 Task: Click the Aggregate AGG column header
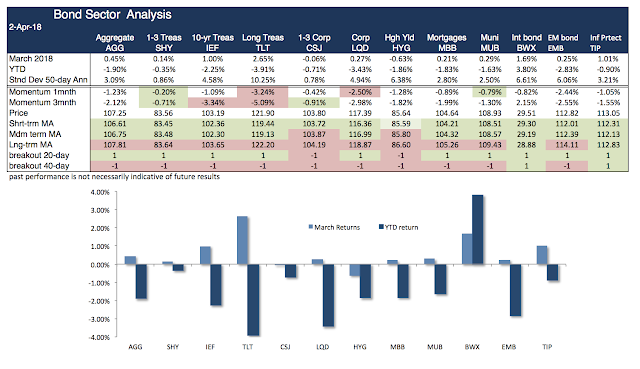coord(115,42)
